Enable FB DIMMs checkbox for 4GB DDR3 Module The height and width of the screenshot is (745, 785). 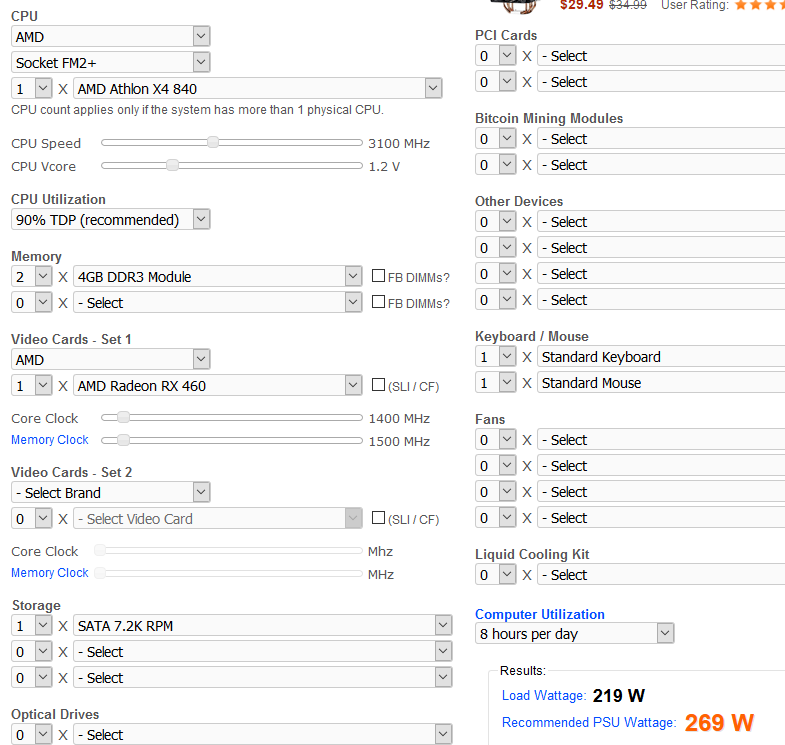[379, 276]
